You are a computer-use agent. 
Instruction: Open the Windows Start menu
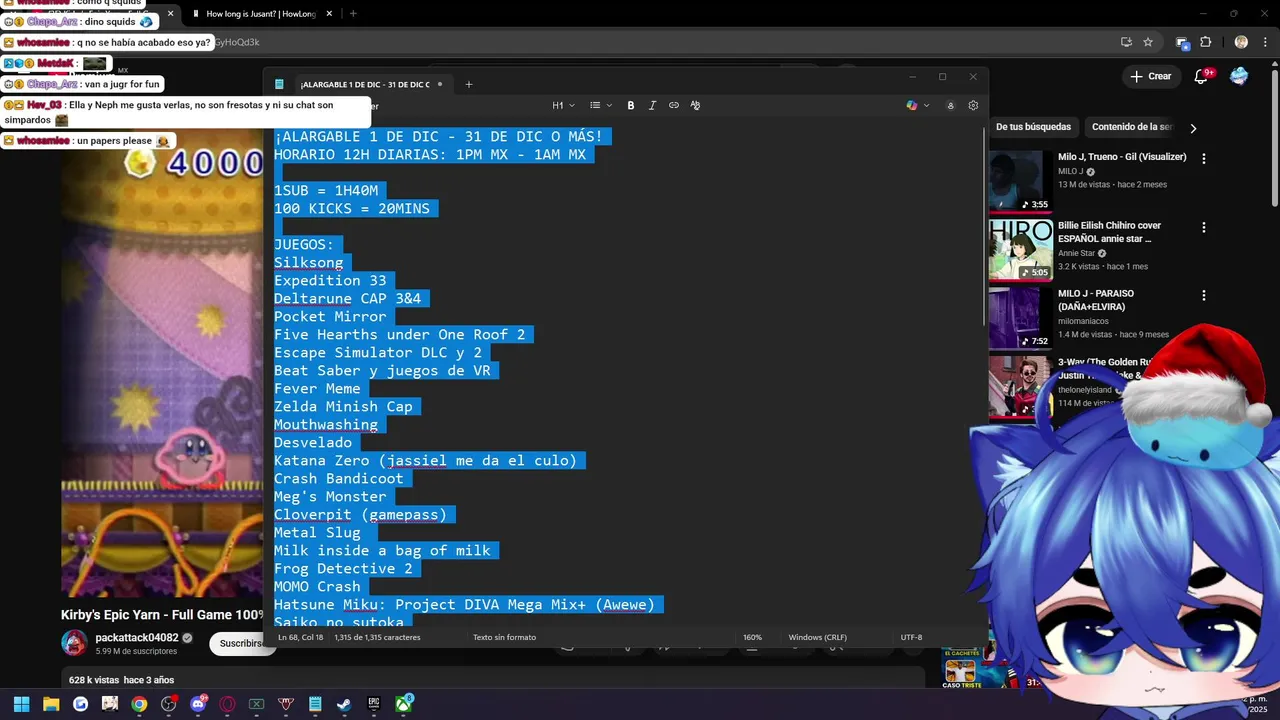21,704
